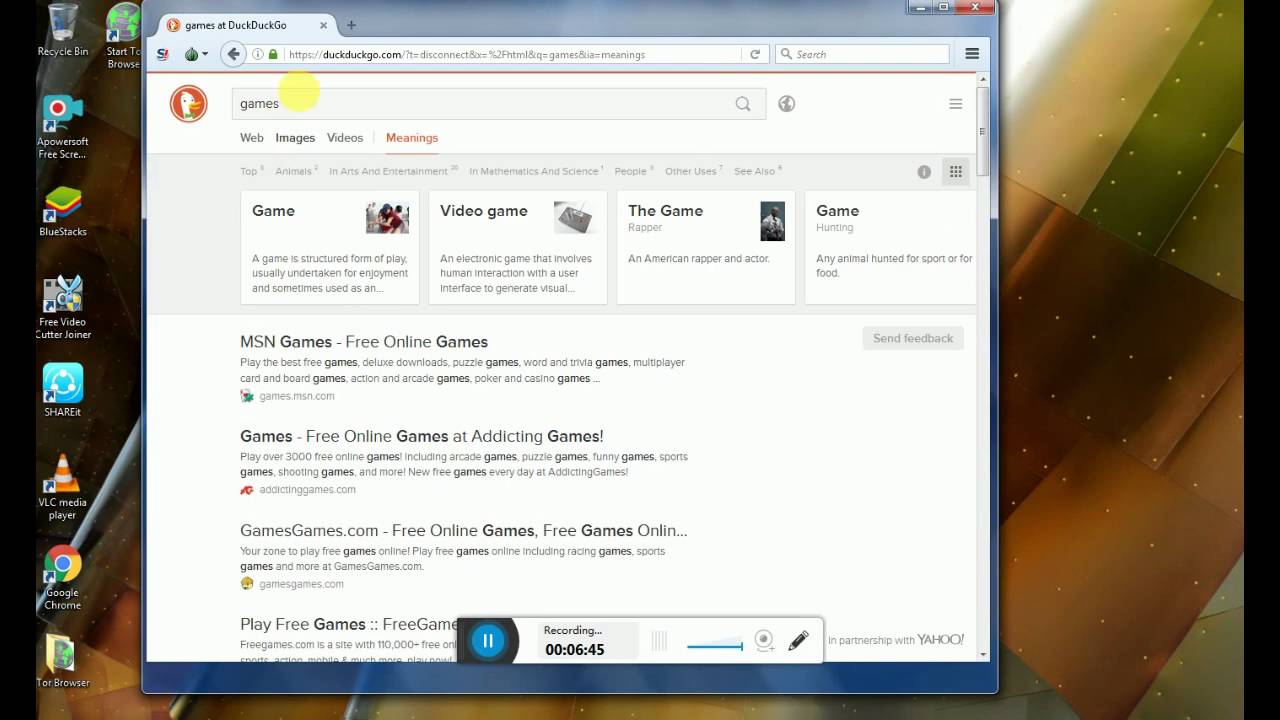1280x720 pixels.
Task: Open the 'Game' meaning card
Action: pyautogui.click(x=330, y=247)
